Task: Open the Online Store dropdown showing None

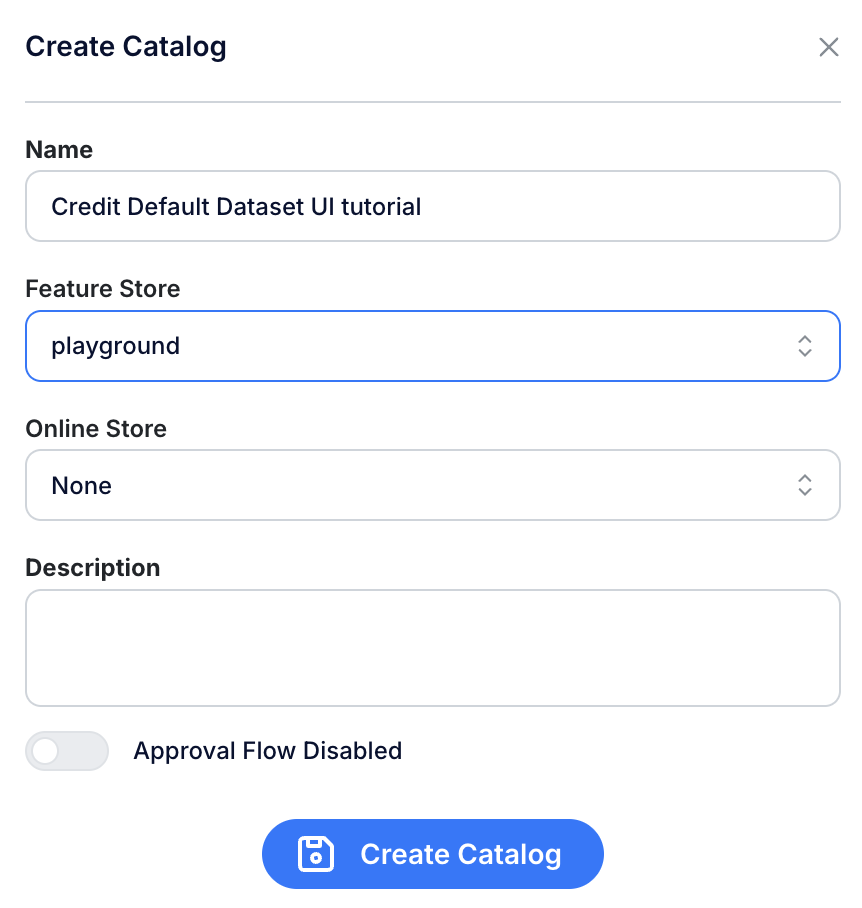Action: coord(432,485)
